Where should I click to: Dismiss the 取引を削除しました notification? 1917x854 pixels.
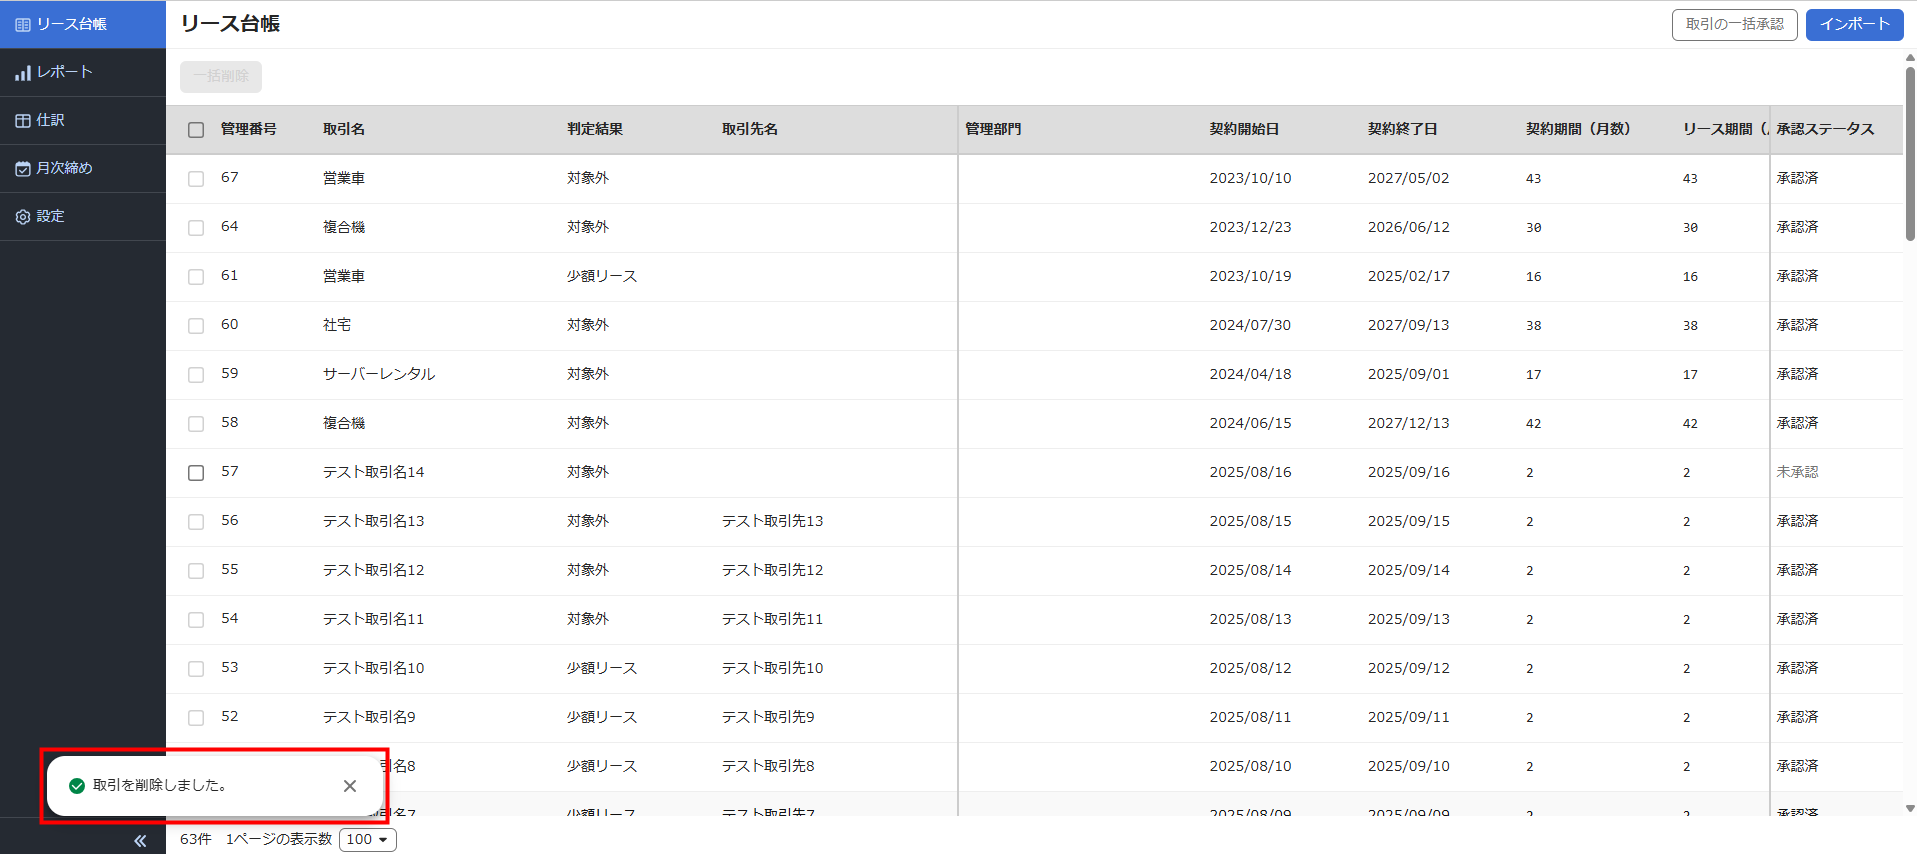(350, 786)
